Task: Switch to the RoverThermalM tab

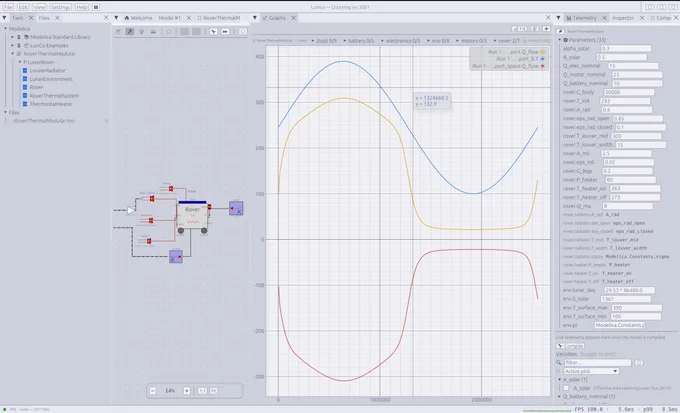Action: click(219, 18)
